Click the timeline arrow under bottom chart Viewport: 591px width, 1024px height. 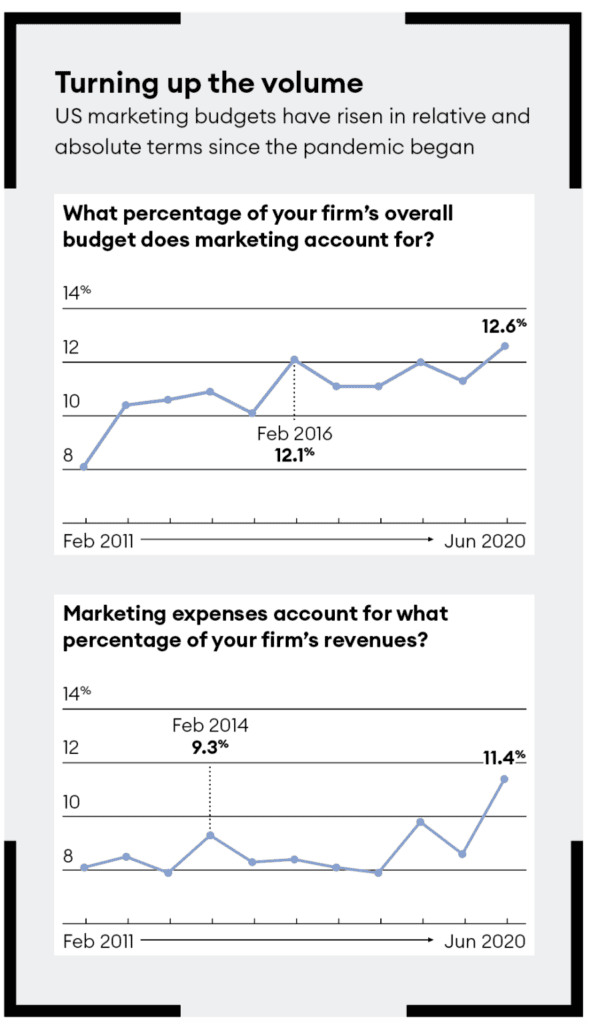click(x=287, y=940)
